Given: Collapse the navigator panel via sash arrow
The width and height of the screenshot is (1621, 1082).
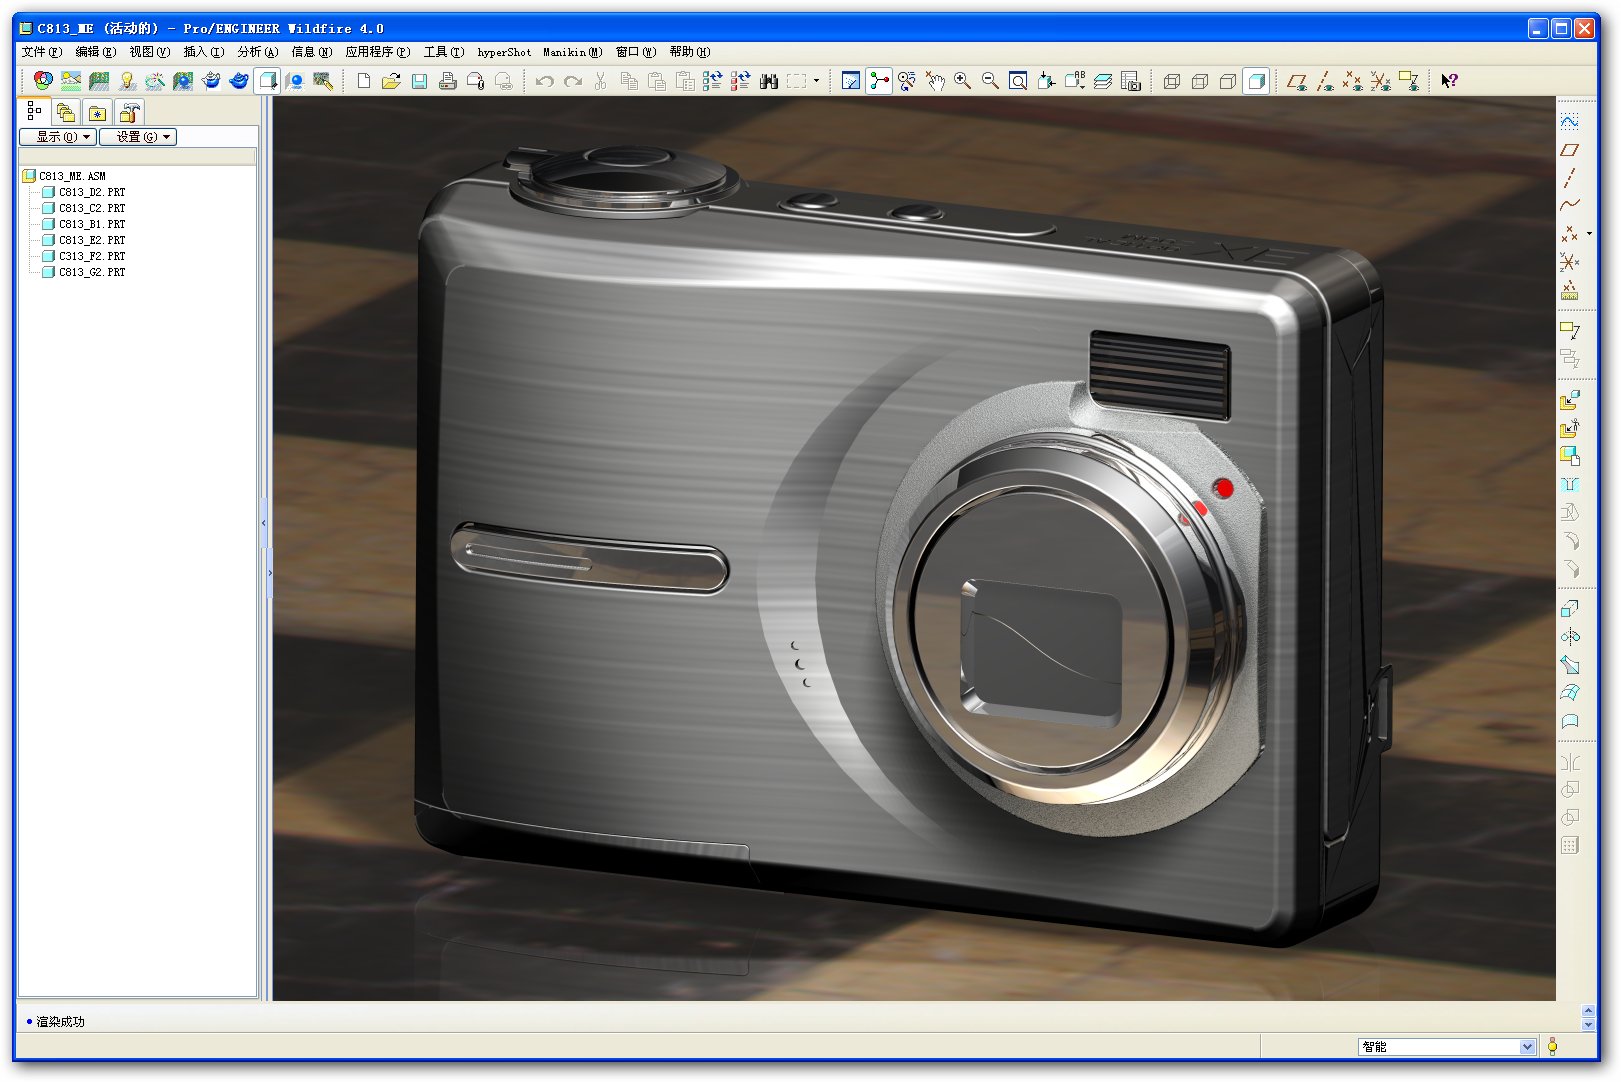Looking at the screenshot, I should tap(263, 523).
